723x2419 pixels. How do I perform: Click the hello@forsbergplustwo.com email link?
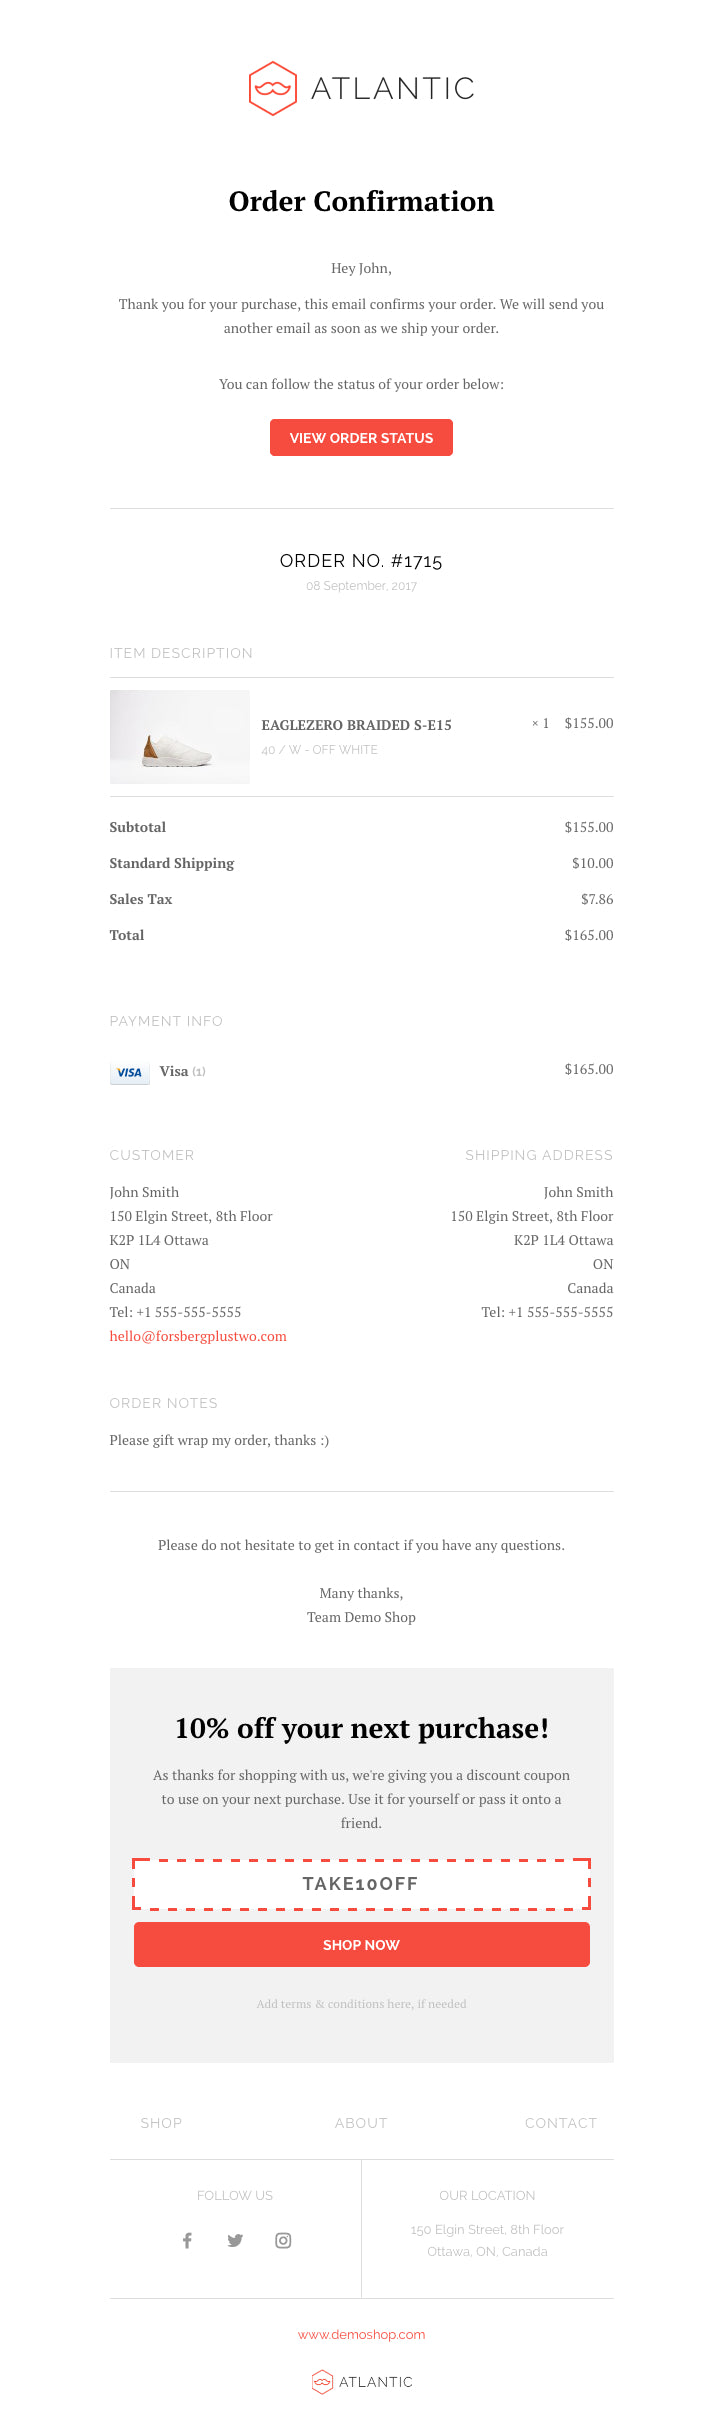(x=198, y=1336)
